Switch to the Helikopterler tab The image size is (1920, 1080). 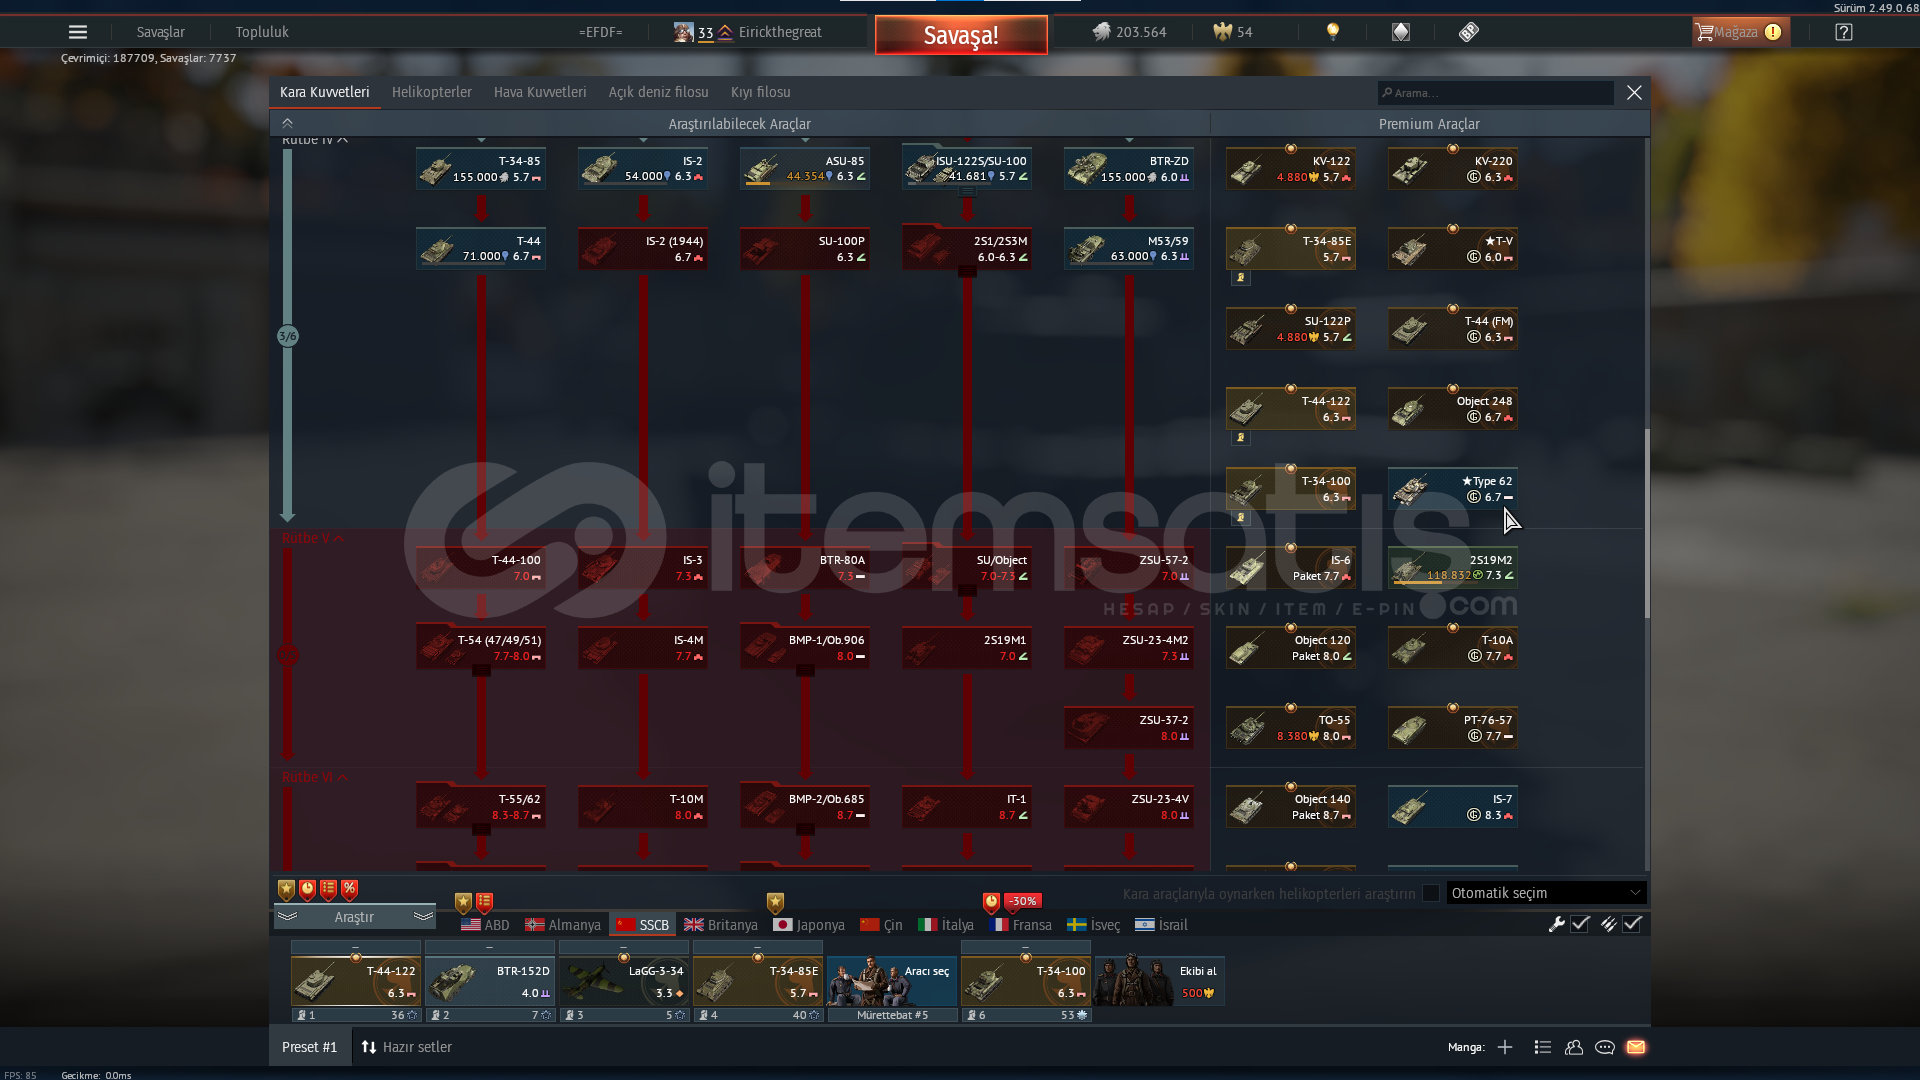pos(431,92)
